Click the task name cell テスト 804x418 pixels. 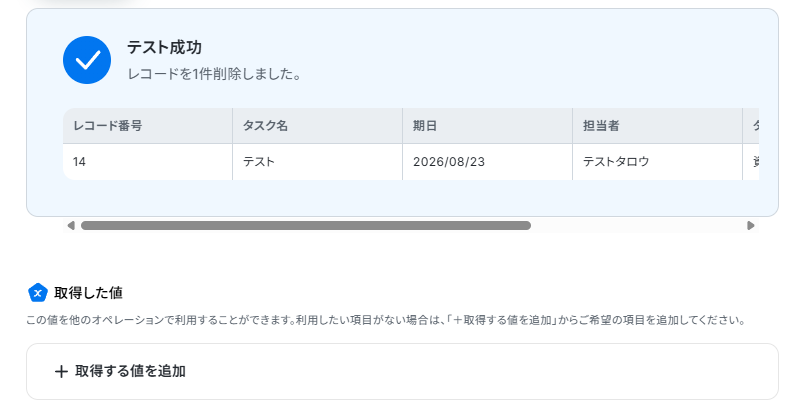click(317, 162)
